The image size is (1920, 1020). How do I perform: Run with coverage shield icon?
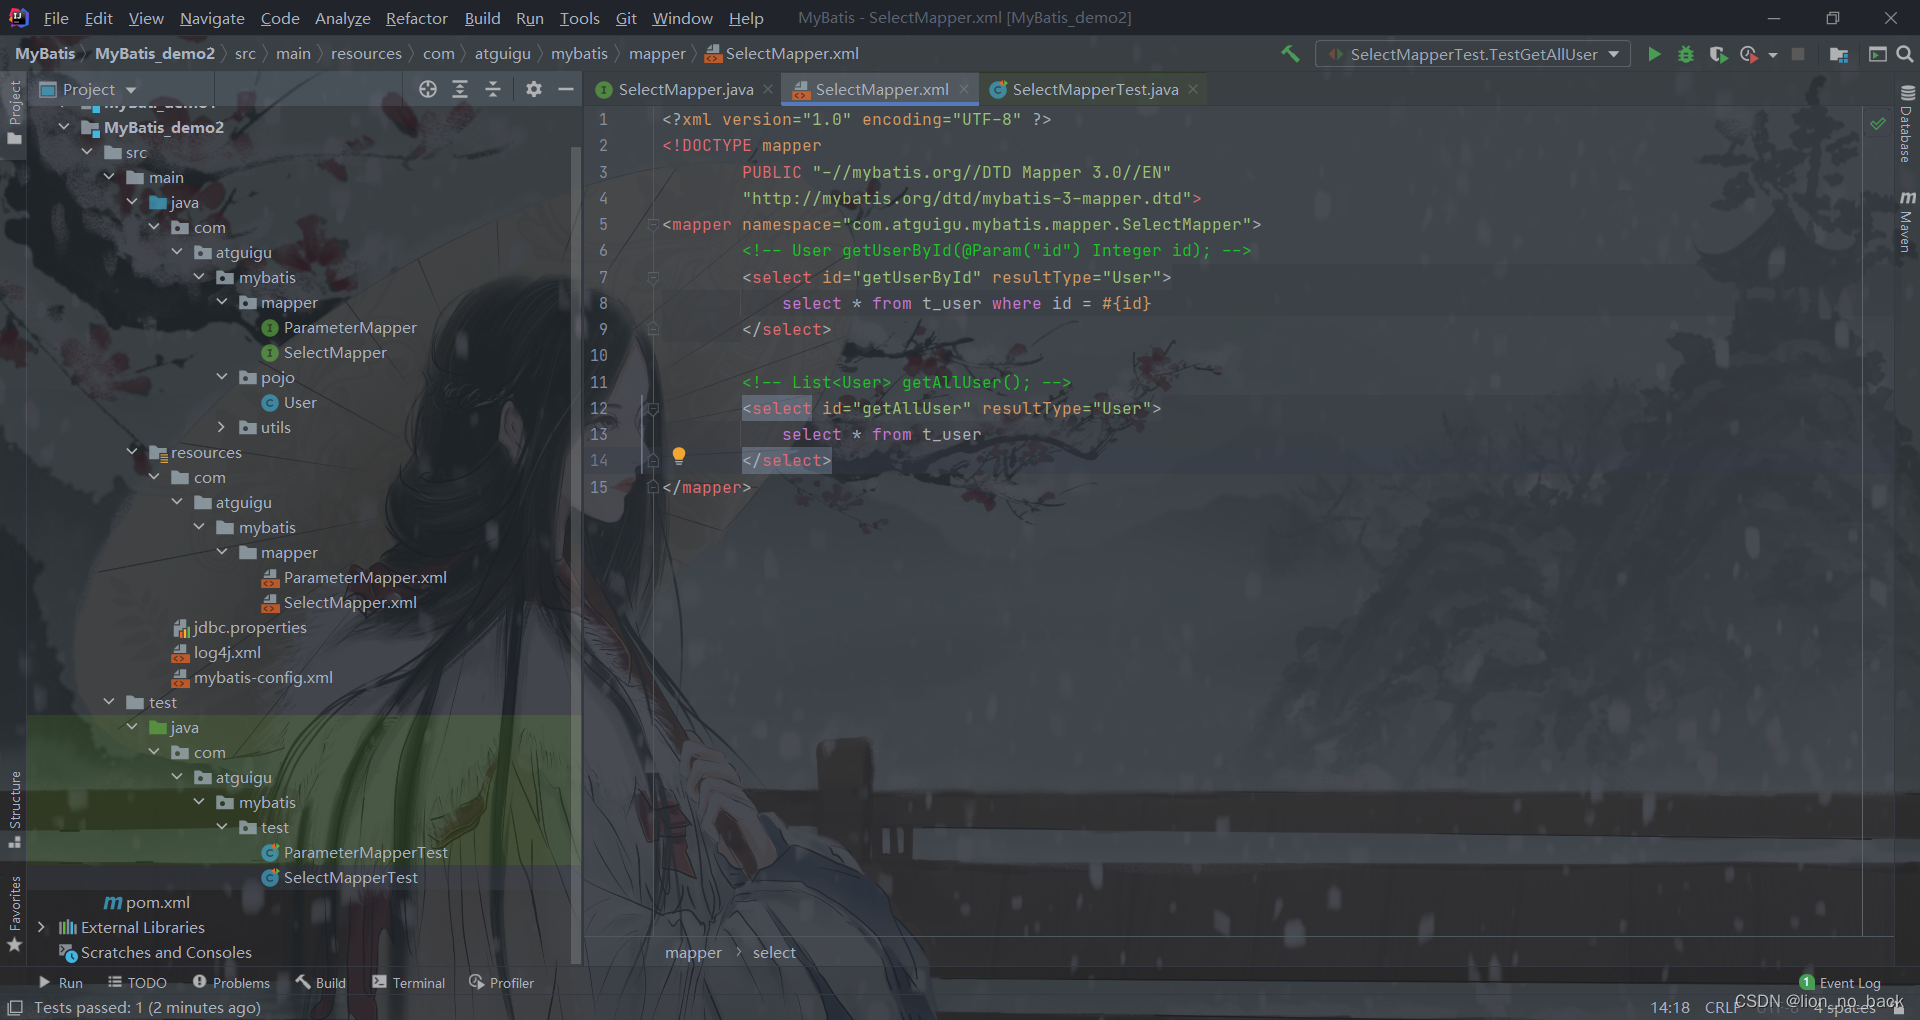(x=1718, y=54)
